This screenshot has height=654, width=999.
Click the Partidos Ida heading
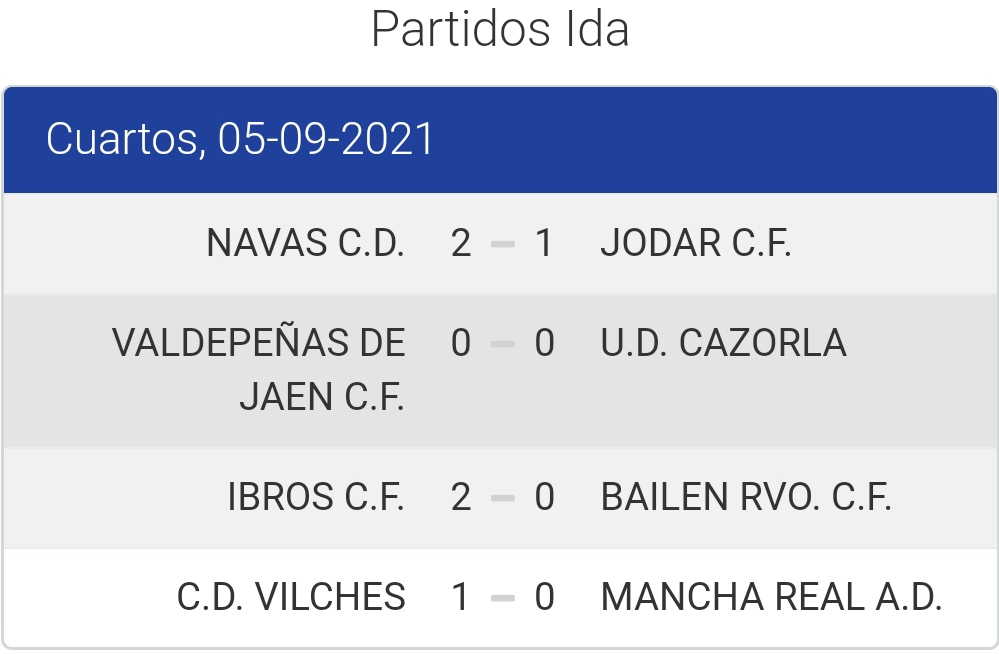[500, 29]
